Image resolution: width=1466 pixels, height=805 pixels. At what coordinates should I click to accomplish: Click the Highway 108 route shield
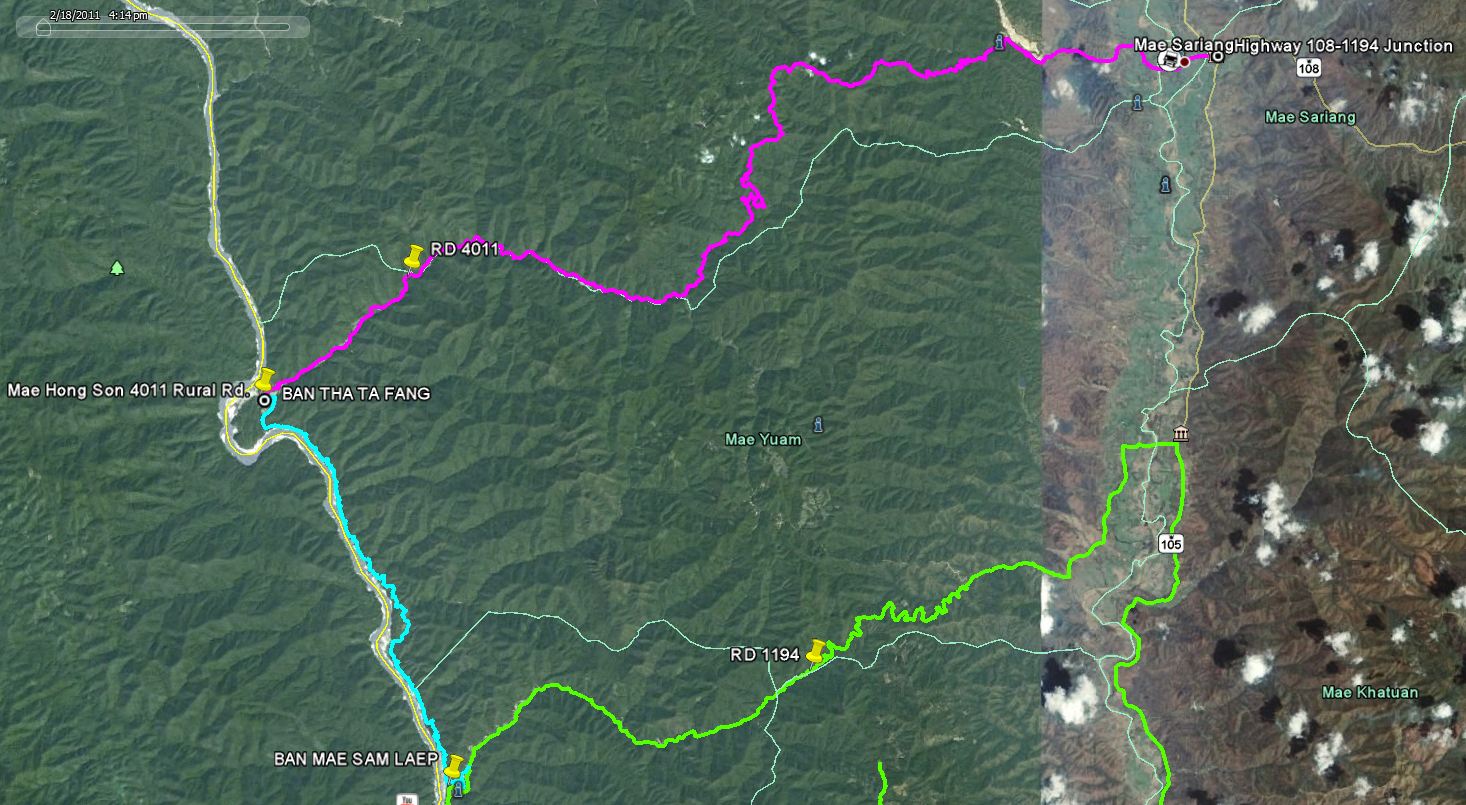click(1309, 68)
